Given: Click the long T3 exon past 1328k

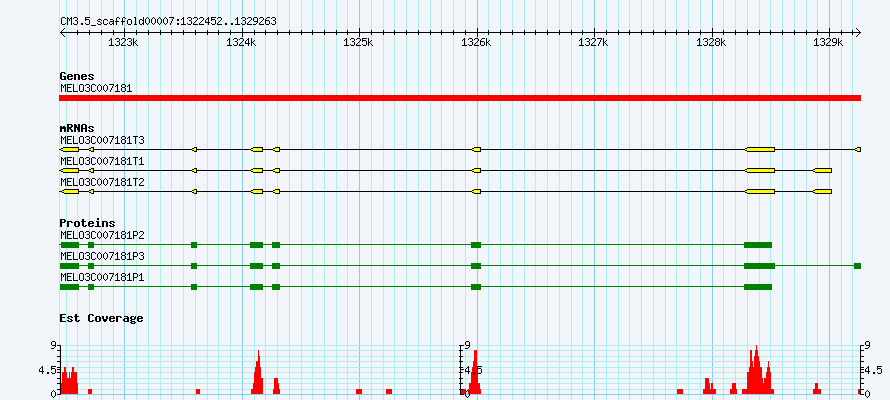Looking at the screenshot, I should pyautogui.click(x=760, y=149).
